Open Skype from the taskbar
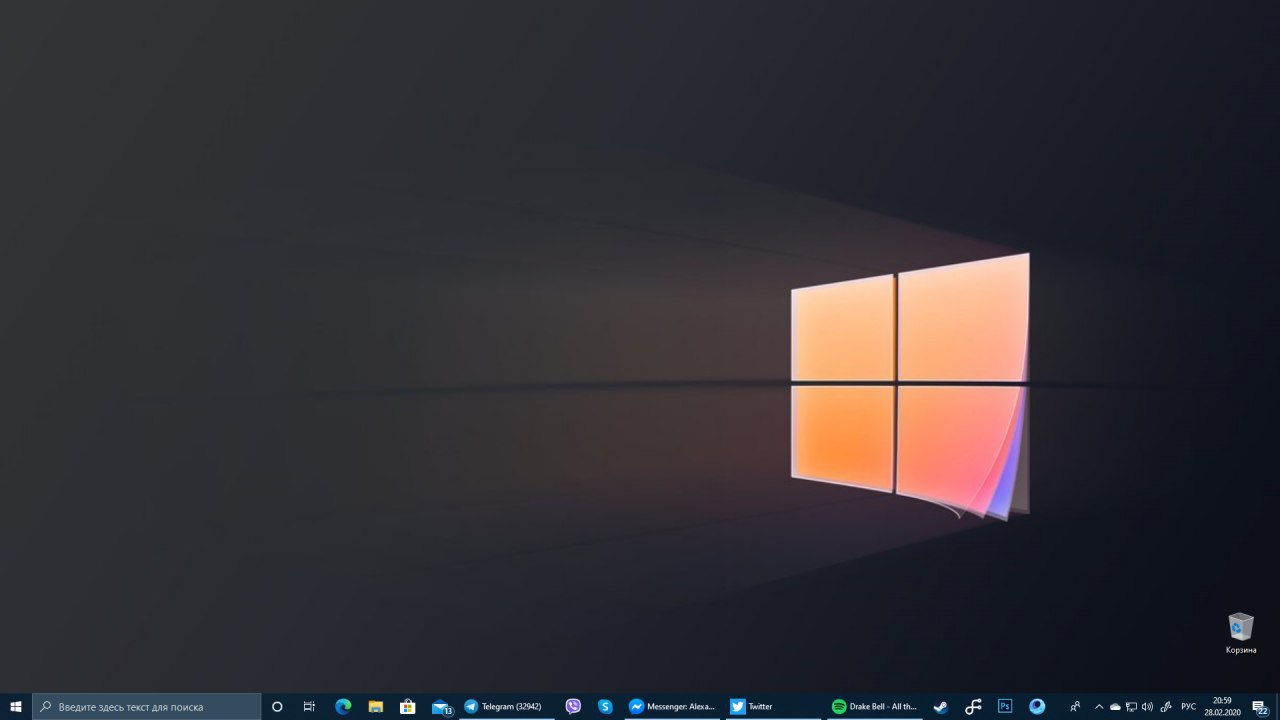1280x720 pixels. pyautogui.click(x=605, y=706)
